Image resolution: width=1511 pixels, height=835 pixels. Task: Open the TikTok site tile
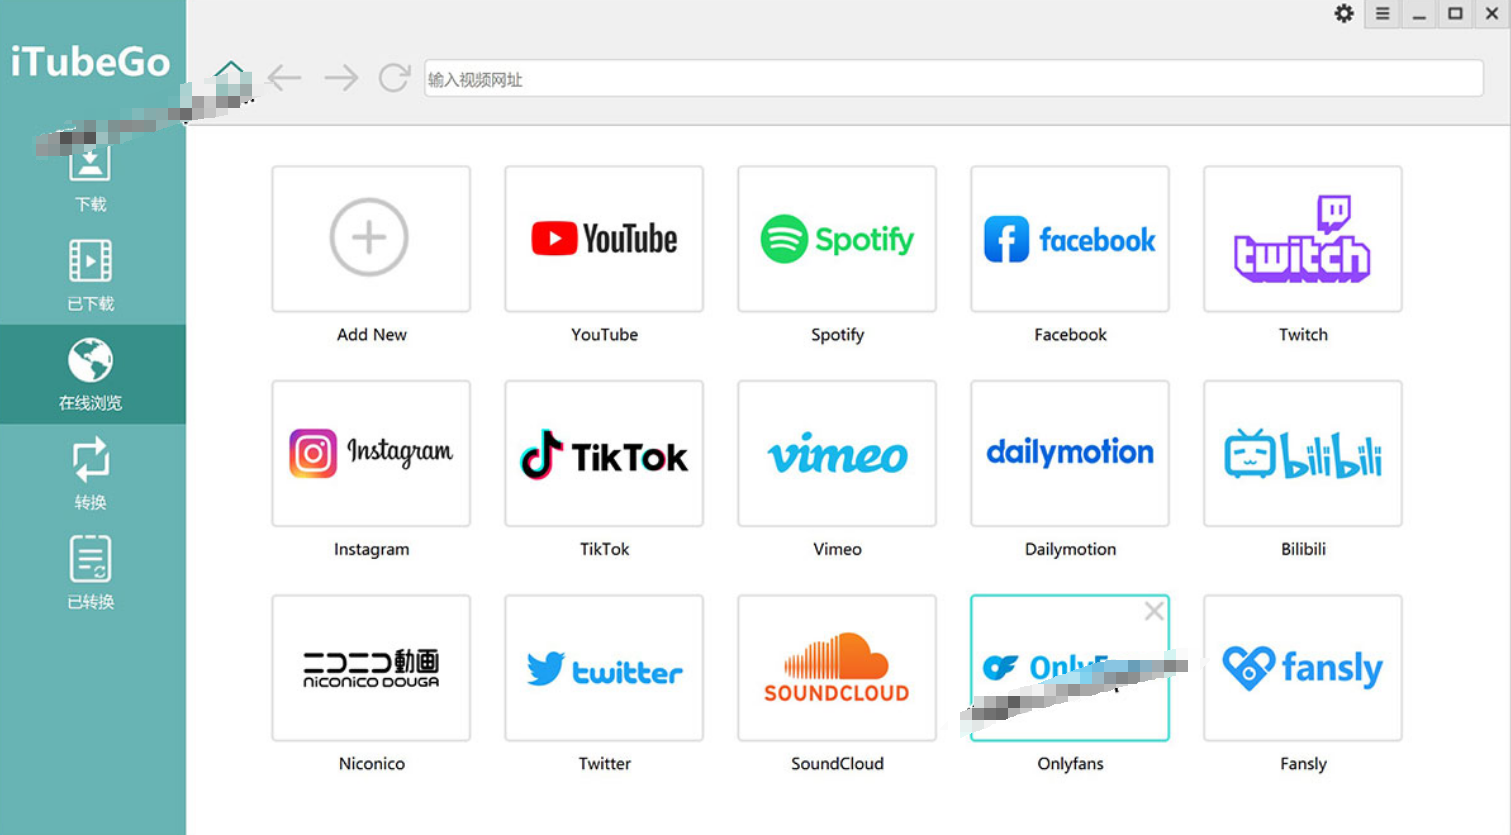point(604,454)
